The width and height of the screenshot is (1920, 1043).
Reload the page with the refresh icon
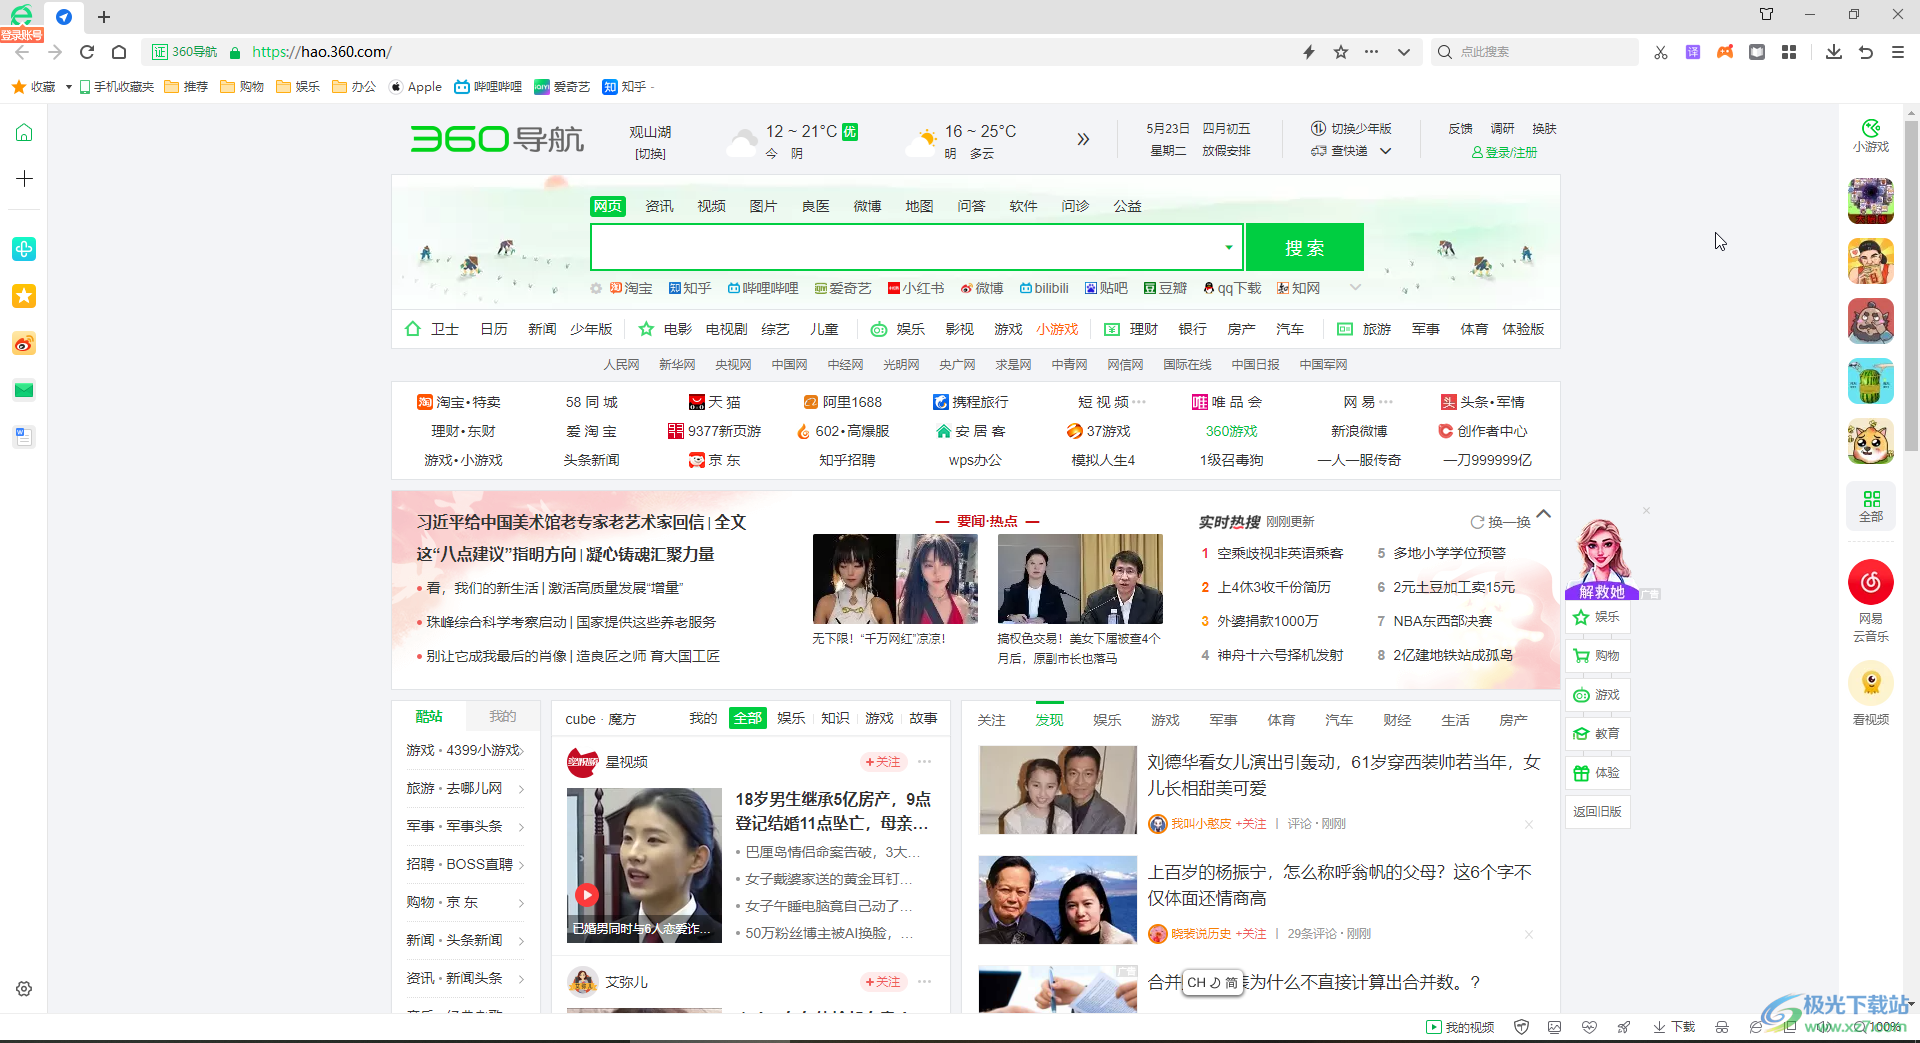(87, 52)
